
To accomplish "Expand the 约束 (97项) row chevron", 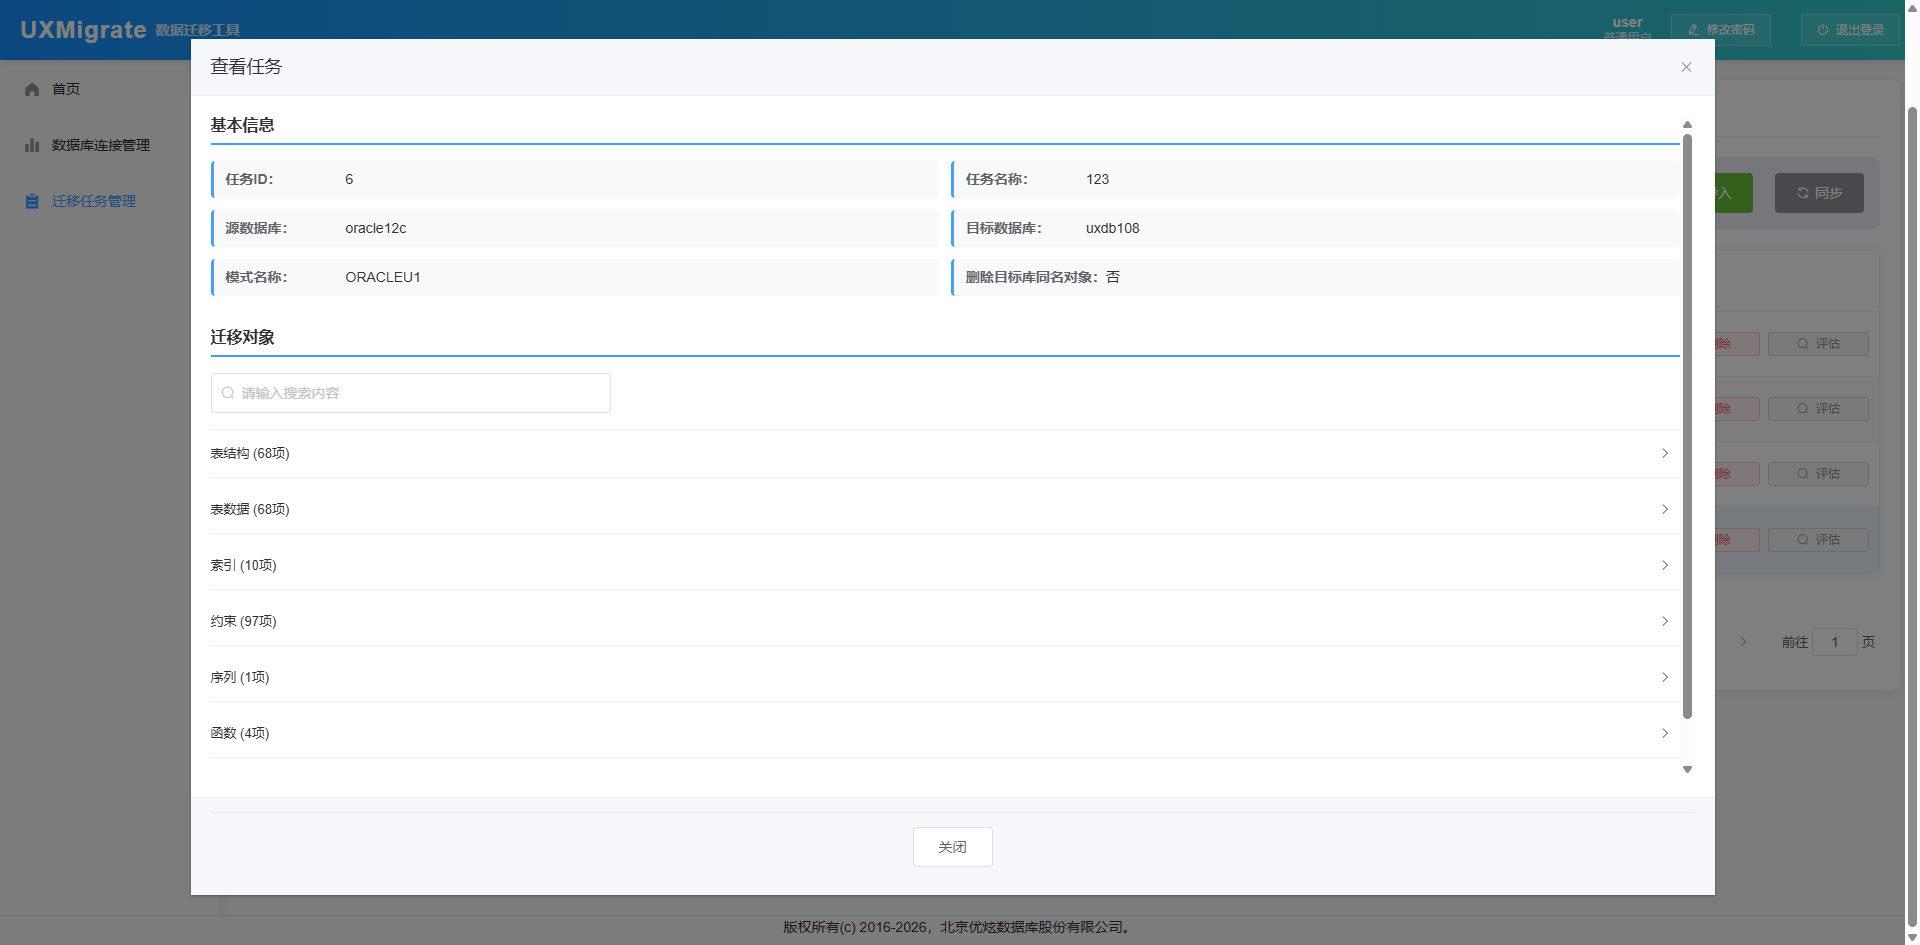I will (x=1664, y=621).
